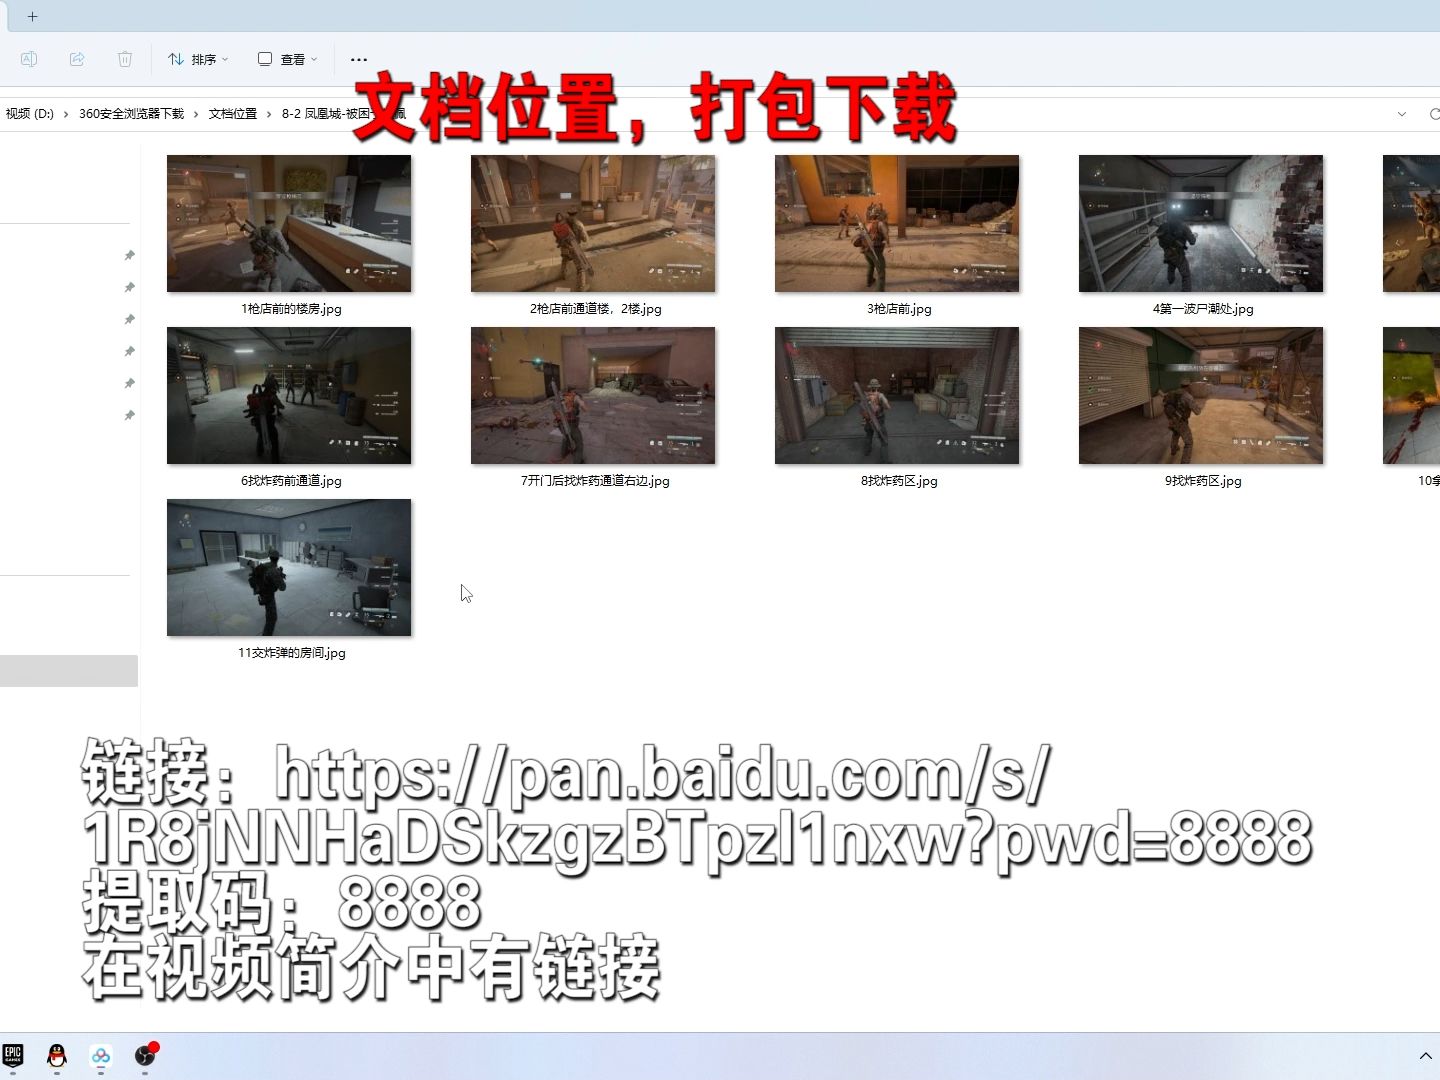Open address bar history dropdown arrow
Viewport: 1440px width, 1080px height.
1402,114
